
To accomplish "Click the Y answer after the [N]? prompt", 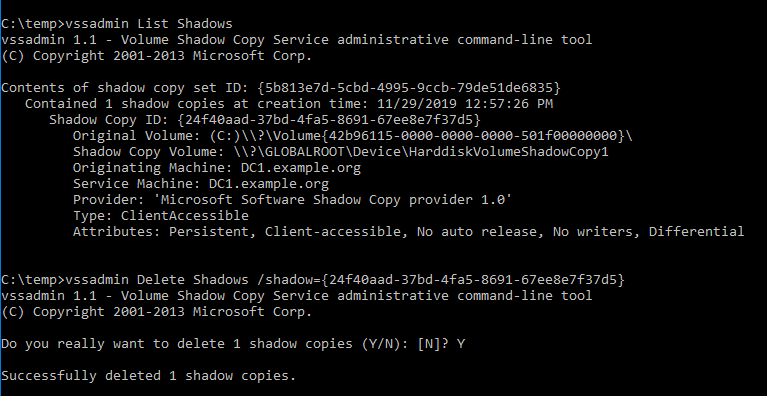I will coord(460,344).
